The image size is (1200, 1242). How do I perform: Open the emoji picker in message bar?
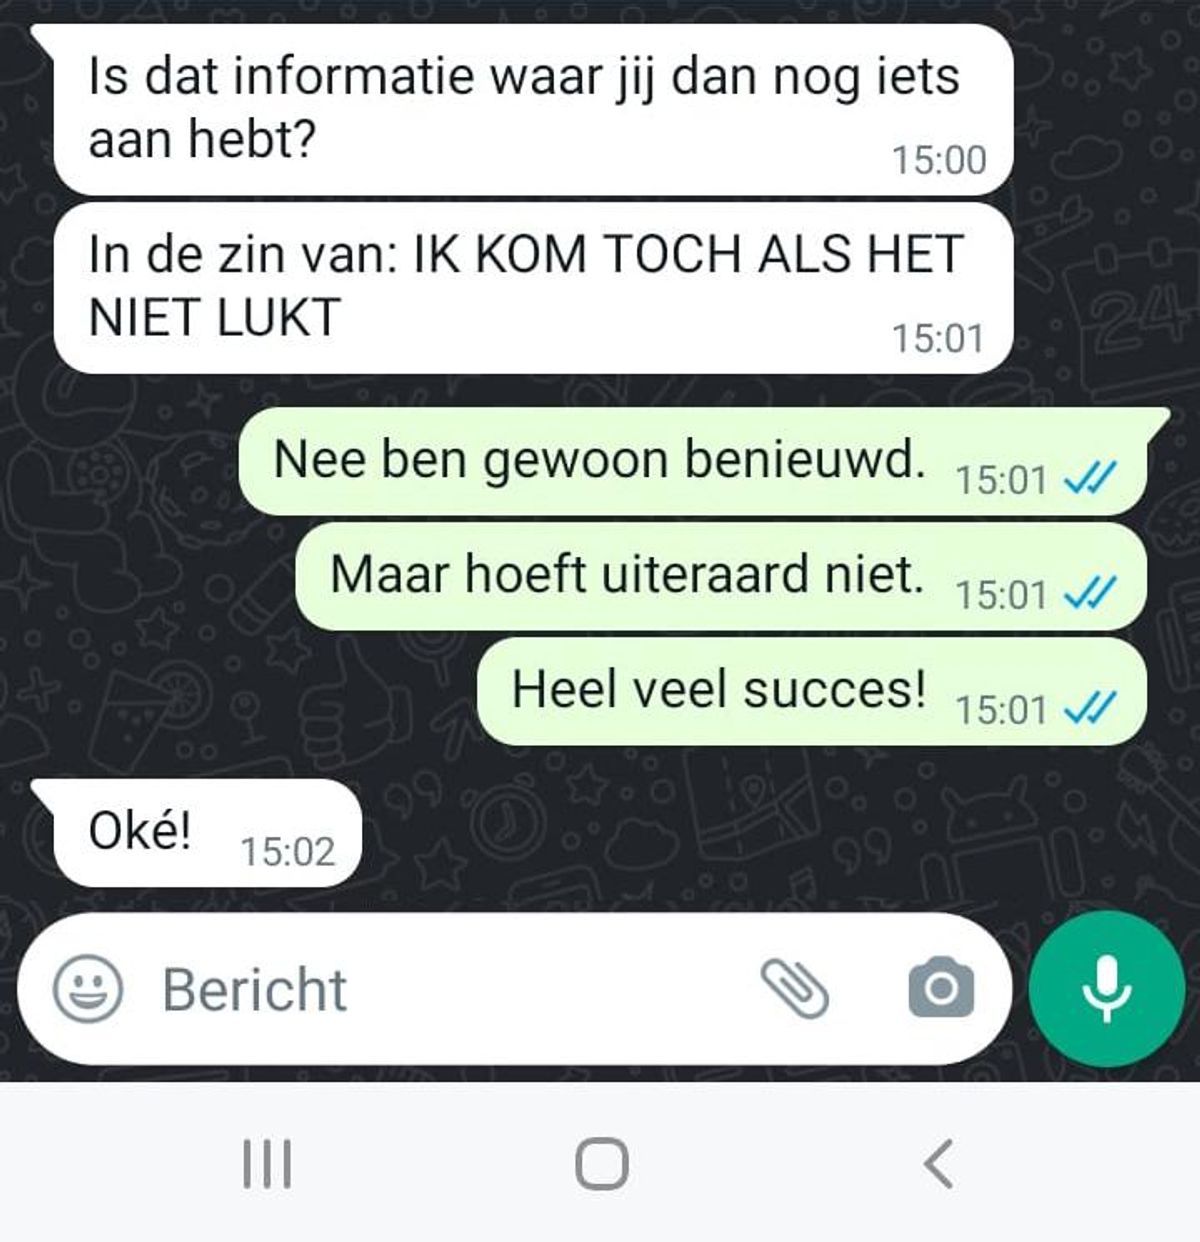click(x=87, y=989)
